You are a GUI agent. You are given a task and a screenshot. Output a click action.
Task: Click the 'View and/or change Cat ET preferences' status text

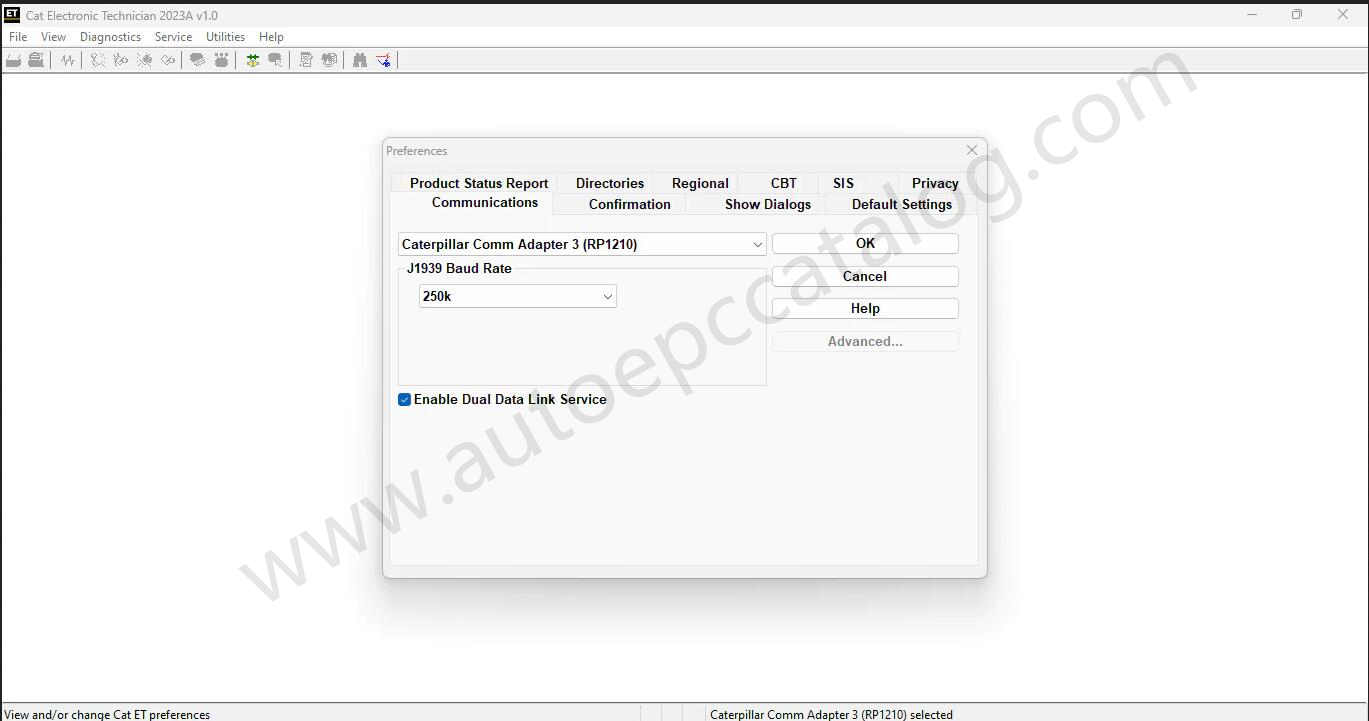pos(107,714)
